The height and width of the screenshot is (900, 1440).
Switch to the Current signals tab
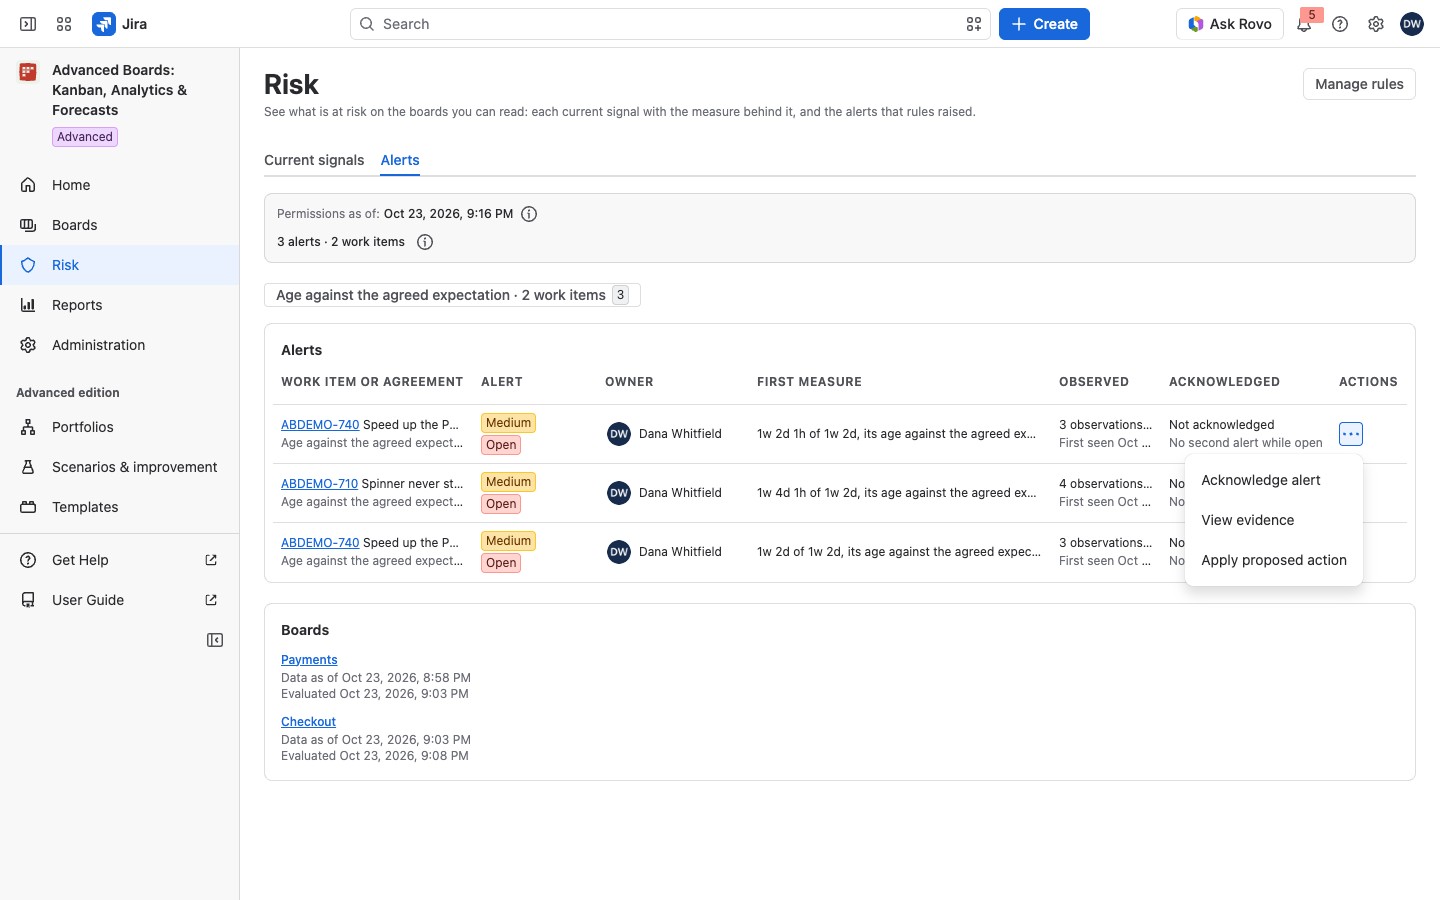314,160
